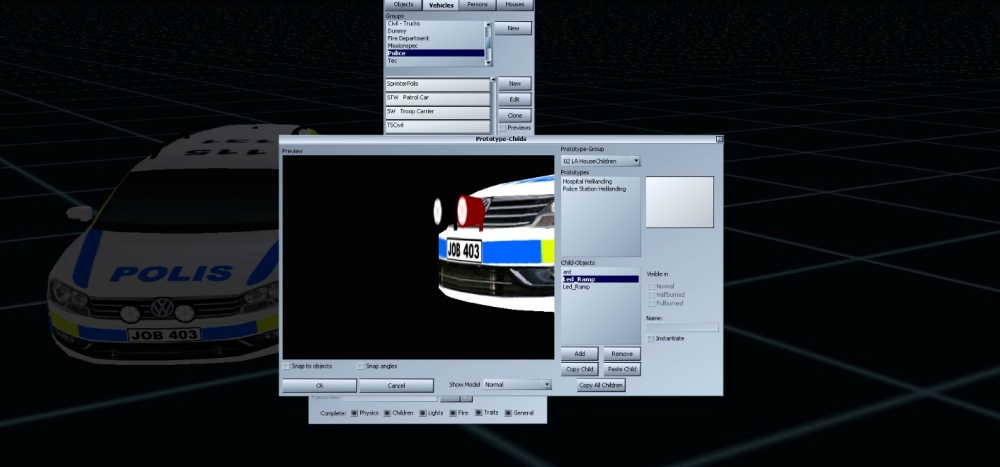Toggle Visible in Halfburned checkbox
This screenshot has height=467, width=1000.
click(x=651, y=295)
